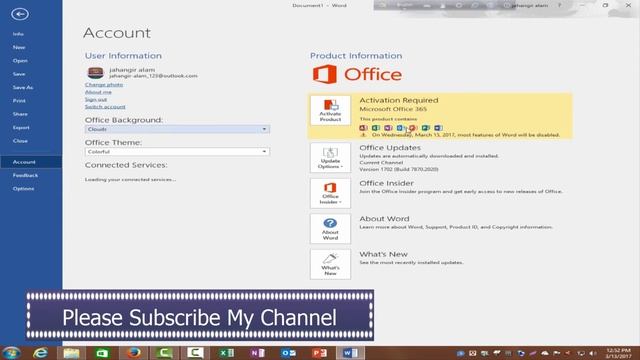The width and height of the screenshot is (640, 360).
Task: Open the Office Insider menu button
Action: (x=330, y=193)
